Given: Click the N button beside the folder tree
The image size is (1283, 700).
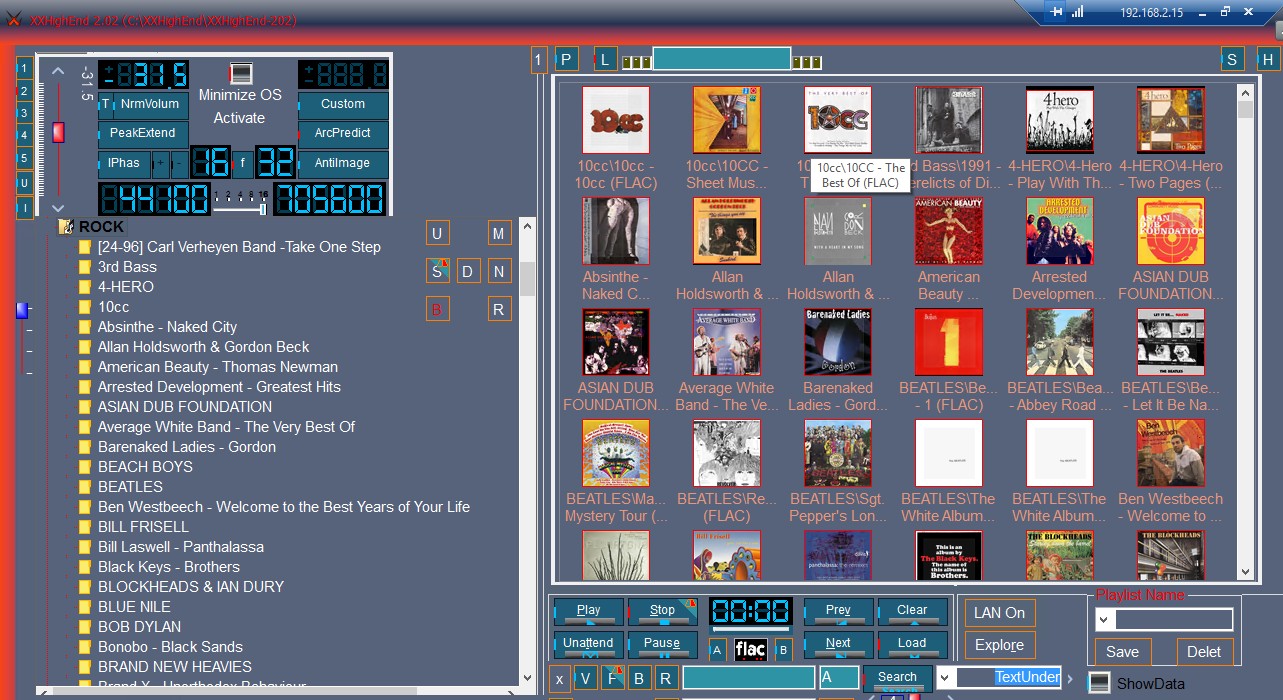Looking at the screenshot, I should click(x=499, y=271).
